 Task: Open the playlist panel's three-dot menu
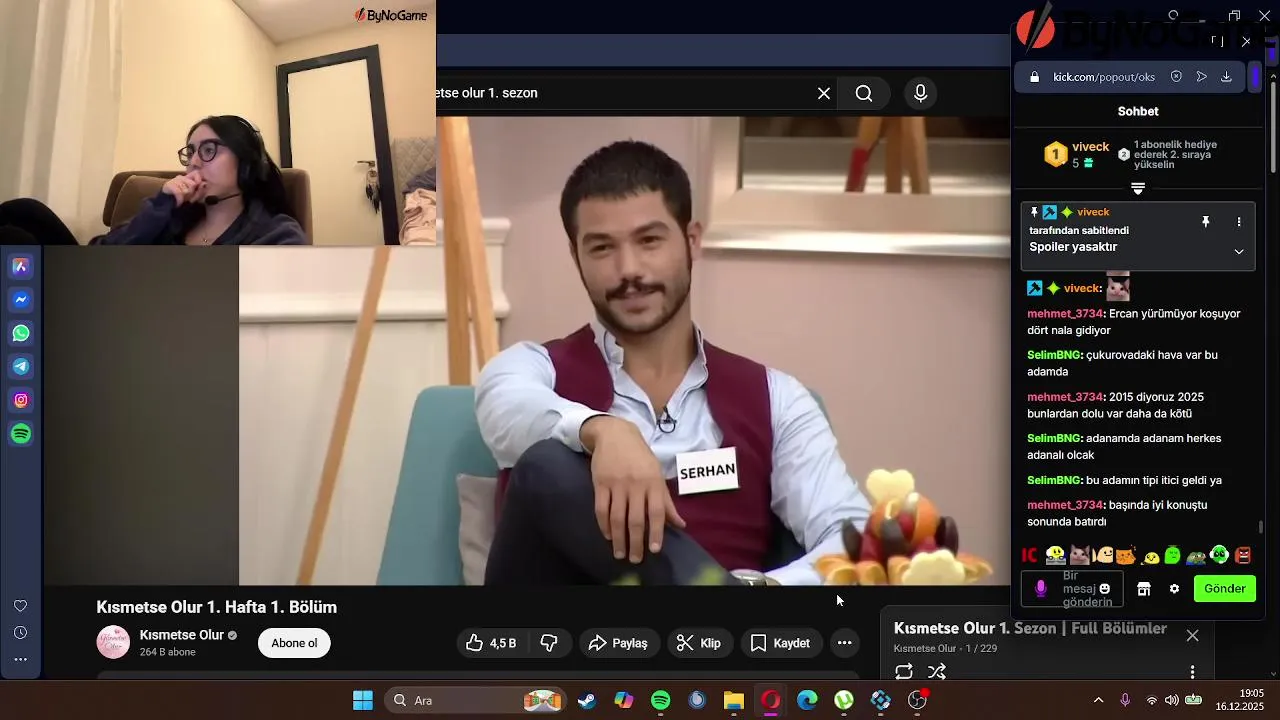1192,672
